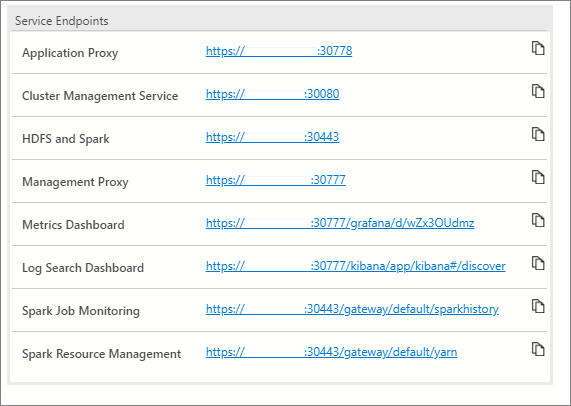Copy the Spark Resource Management endpoint

point(538,349)
